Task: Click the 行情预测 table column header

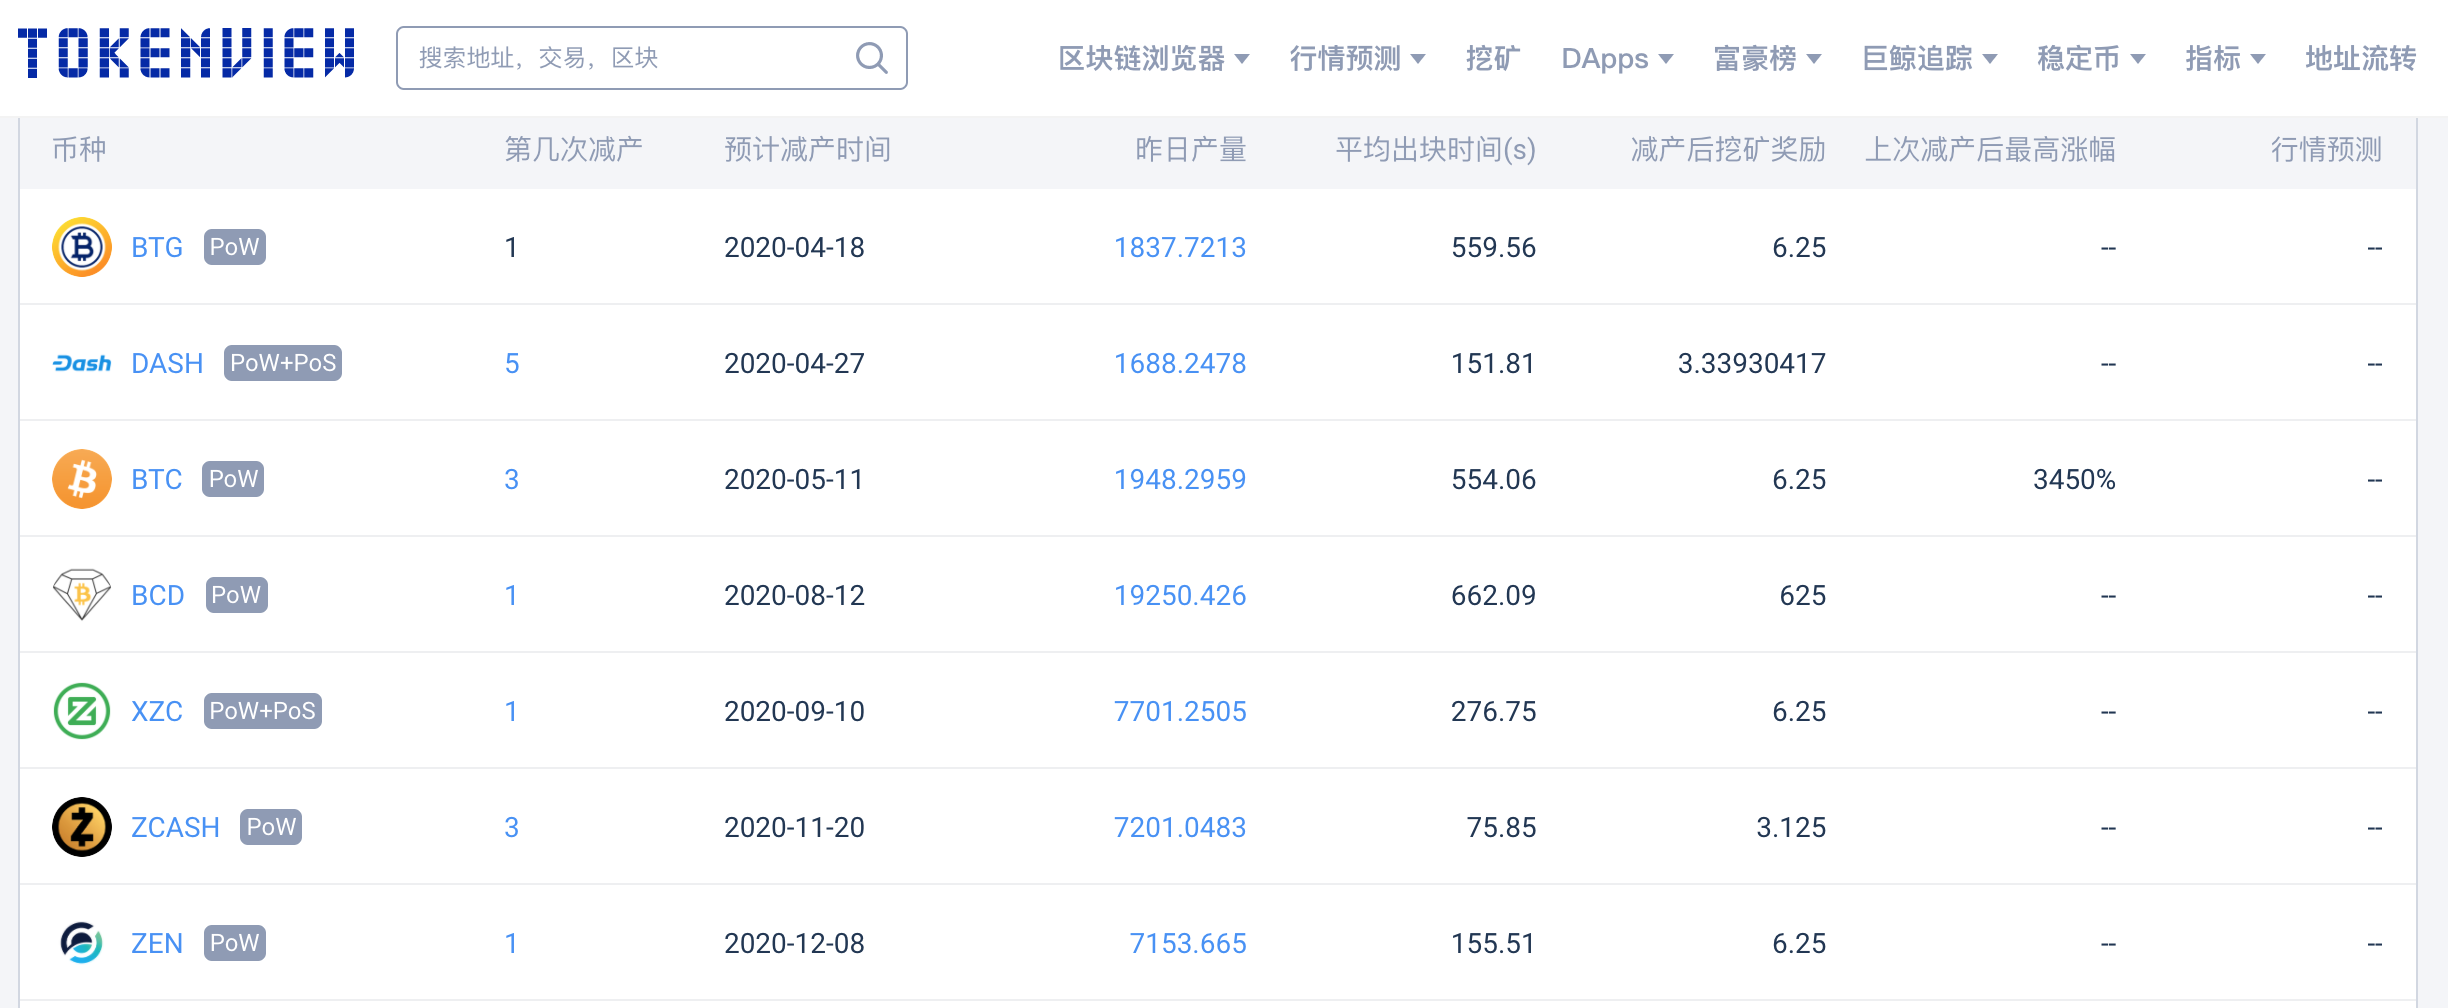Action: click(x=2327, y=150)
